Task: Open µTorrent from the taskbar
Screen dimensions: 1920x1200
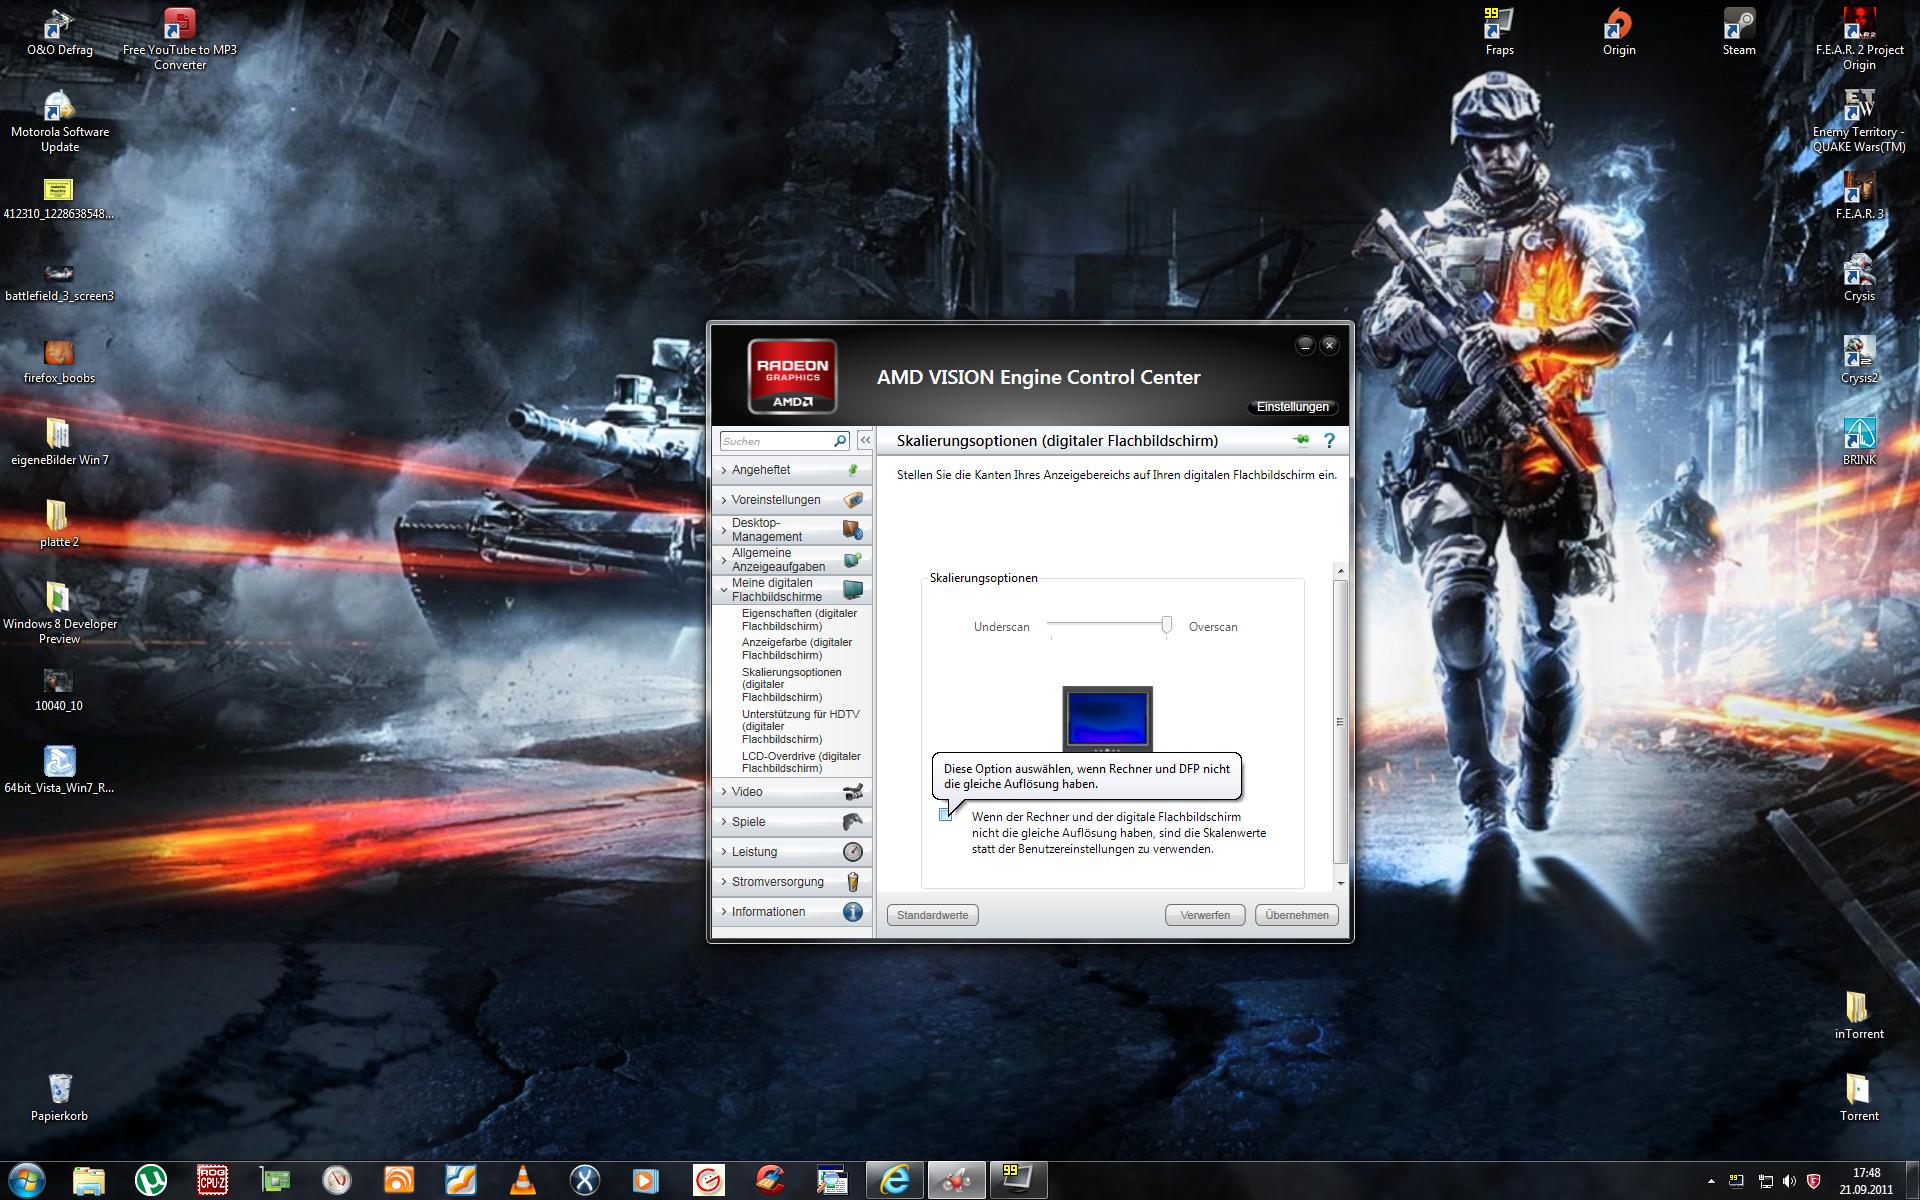Action: click(151, 1180)
